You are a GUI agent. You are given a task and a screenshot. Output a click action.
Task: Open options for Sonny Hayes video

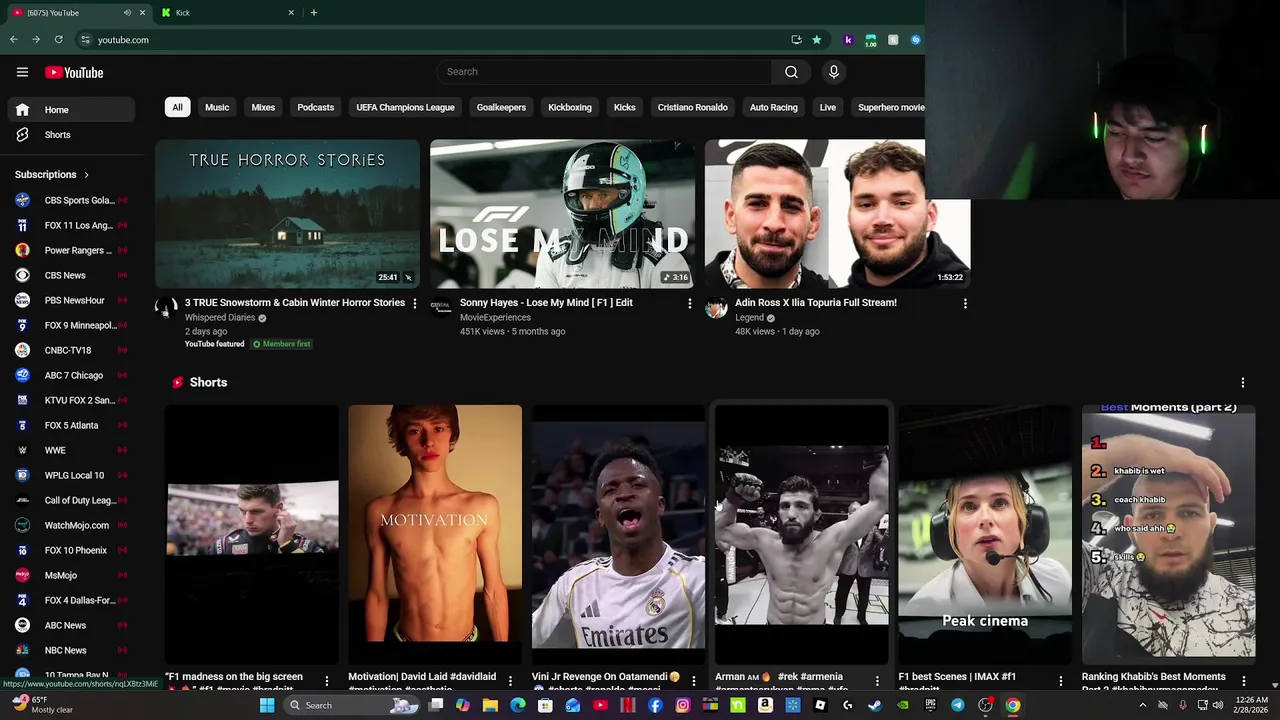(x=689, y=303)
